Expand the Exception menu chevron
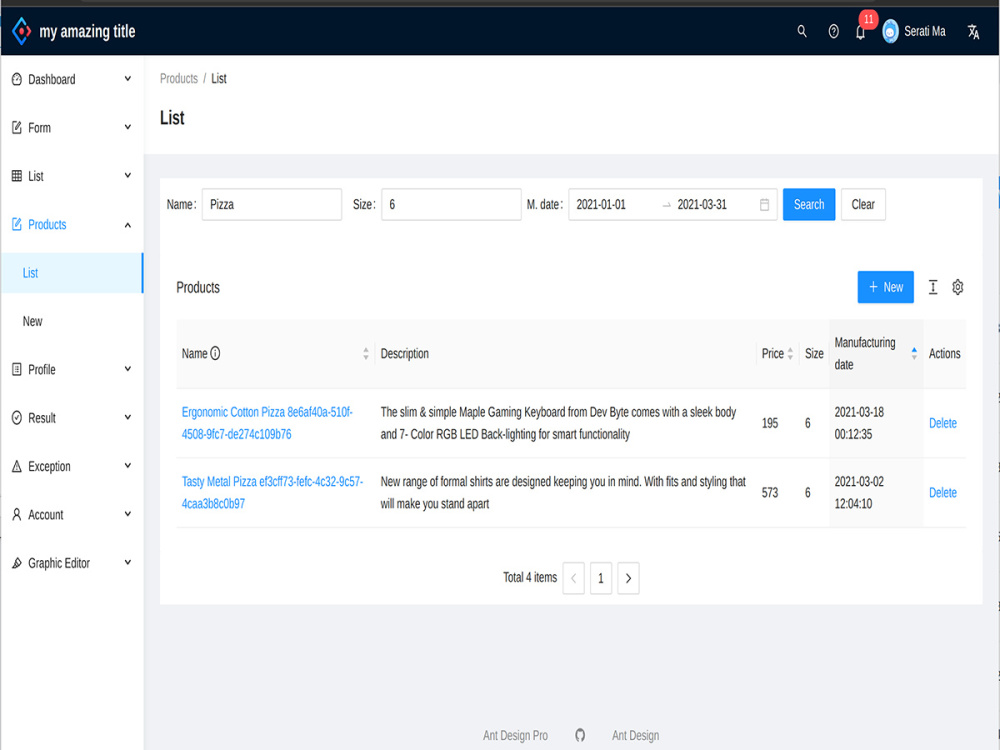Viewport: 1000px width, 750px height. tap(128, 466)
